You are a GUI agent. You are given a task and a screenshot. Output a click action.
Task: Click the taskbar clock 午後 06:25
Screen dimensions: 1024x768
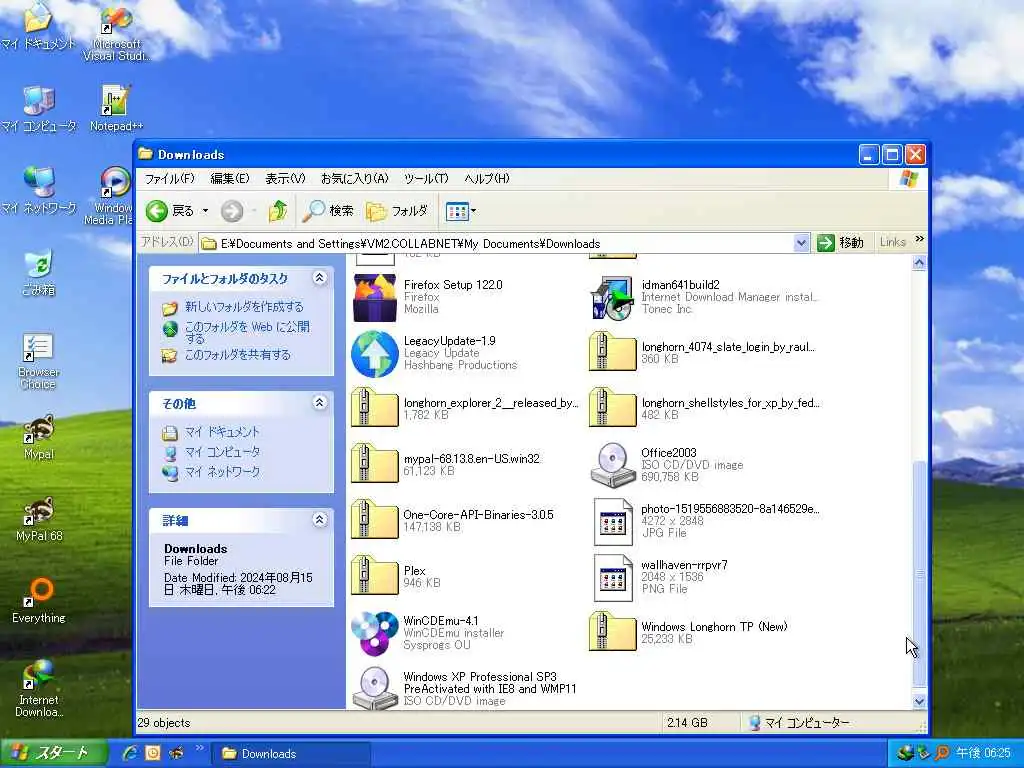pos(984,753)
